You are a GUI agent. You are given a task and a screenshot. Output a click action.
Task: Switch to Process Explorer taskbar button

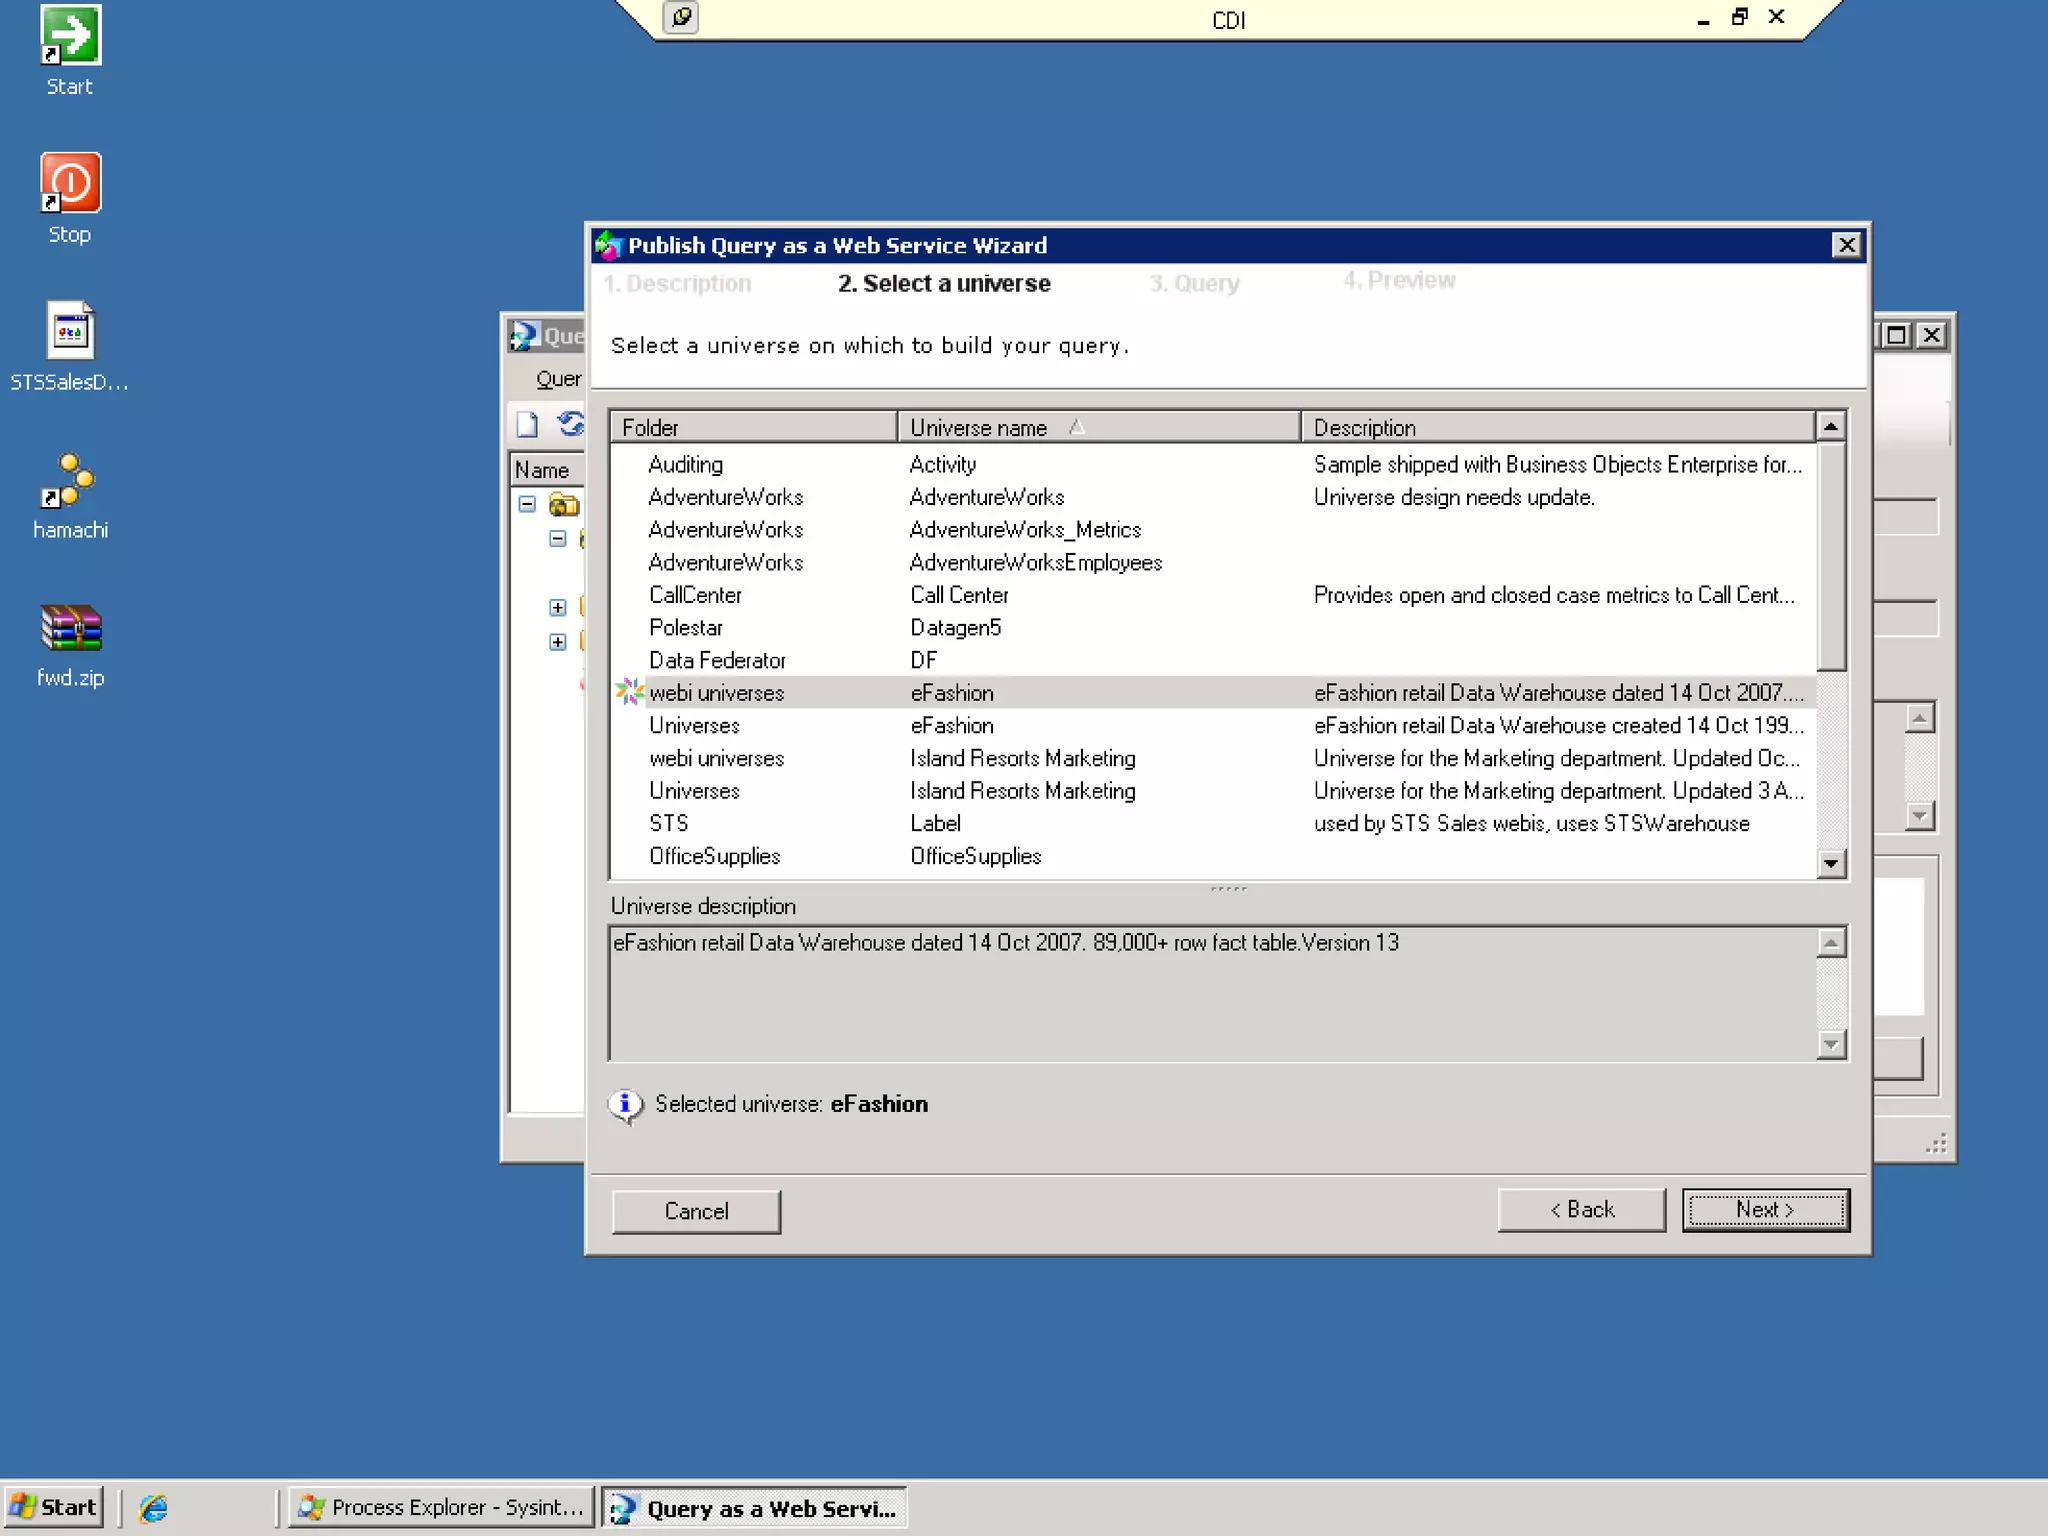pos(441,1507)
